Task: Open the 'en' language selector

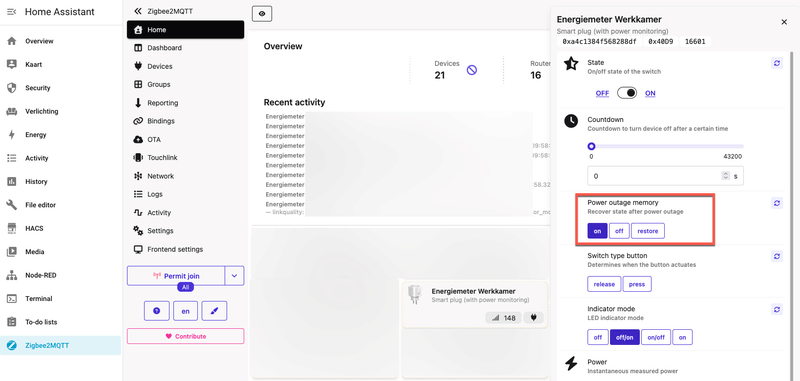Action: pos(186,311)
